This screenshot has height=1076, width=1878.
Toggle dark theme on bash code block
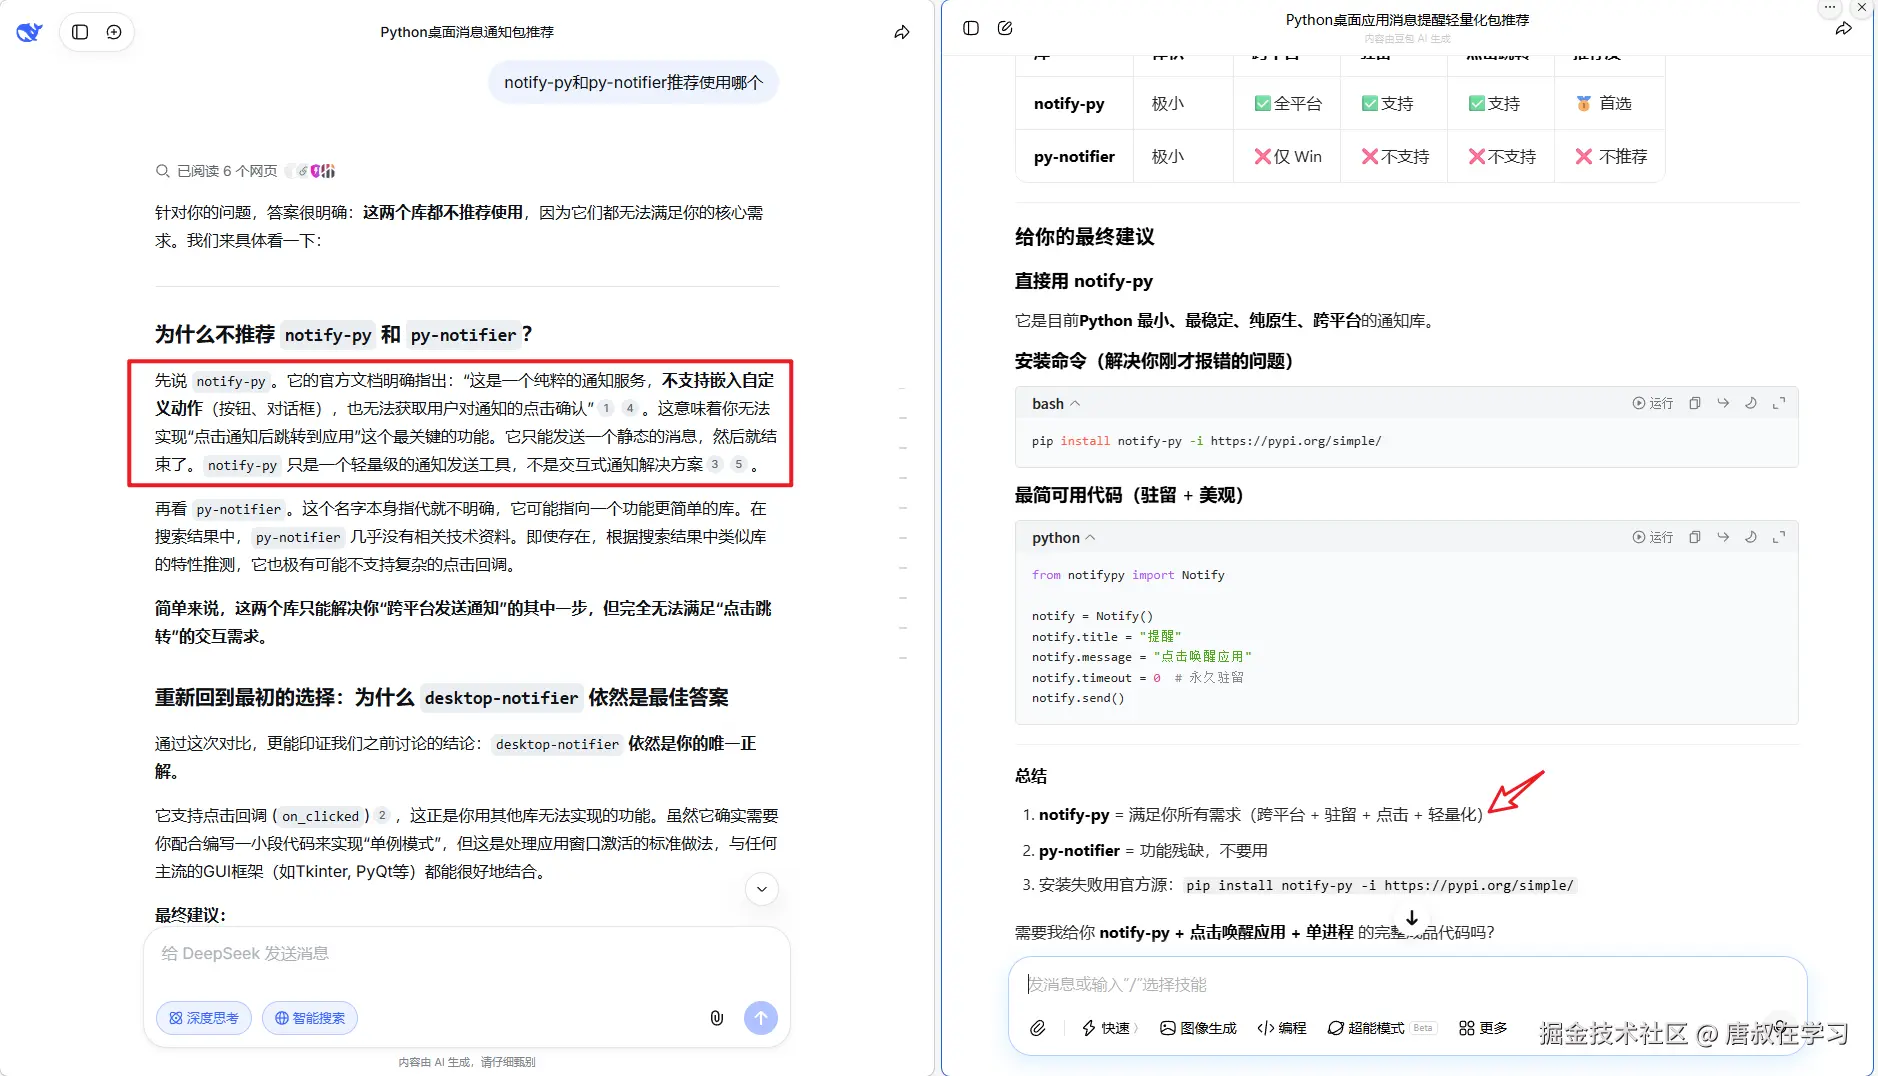click(1751, 403)
